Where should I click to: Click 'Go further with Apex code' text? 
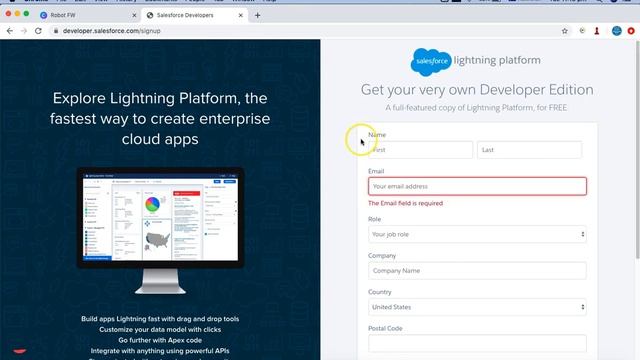(160, 340)
